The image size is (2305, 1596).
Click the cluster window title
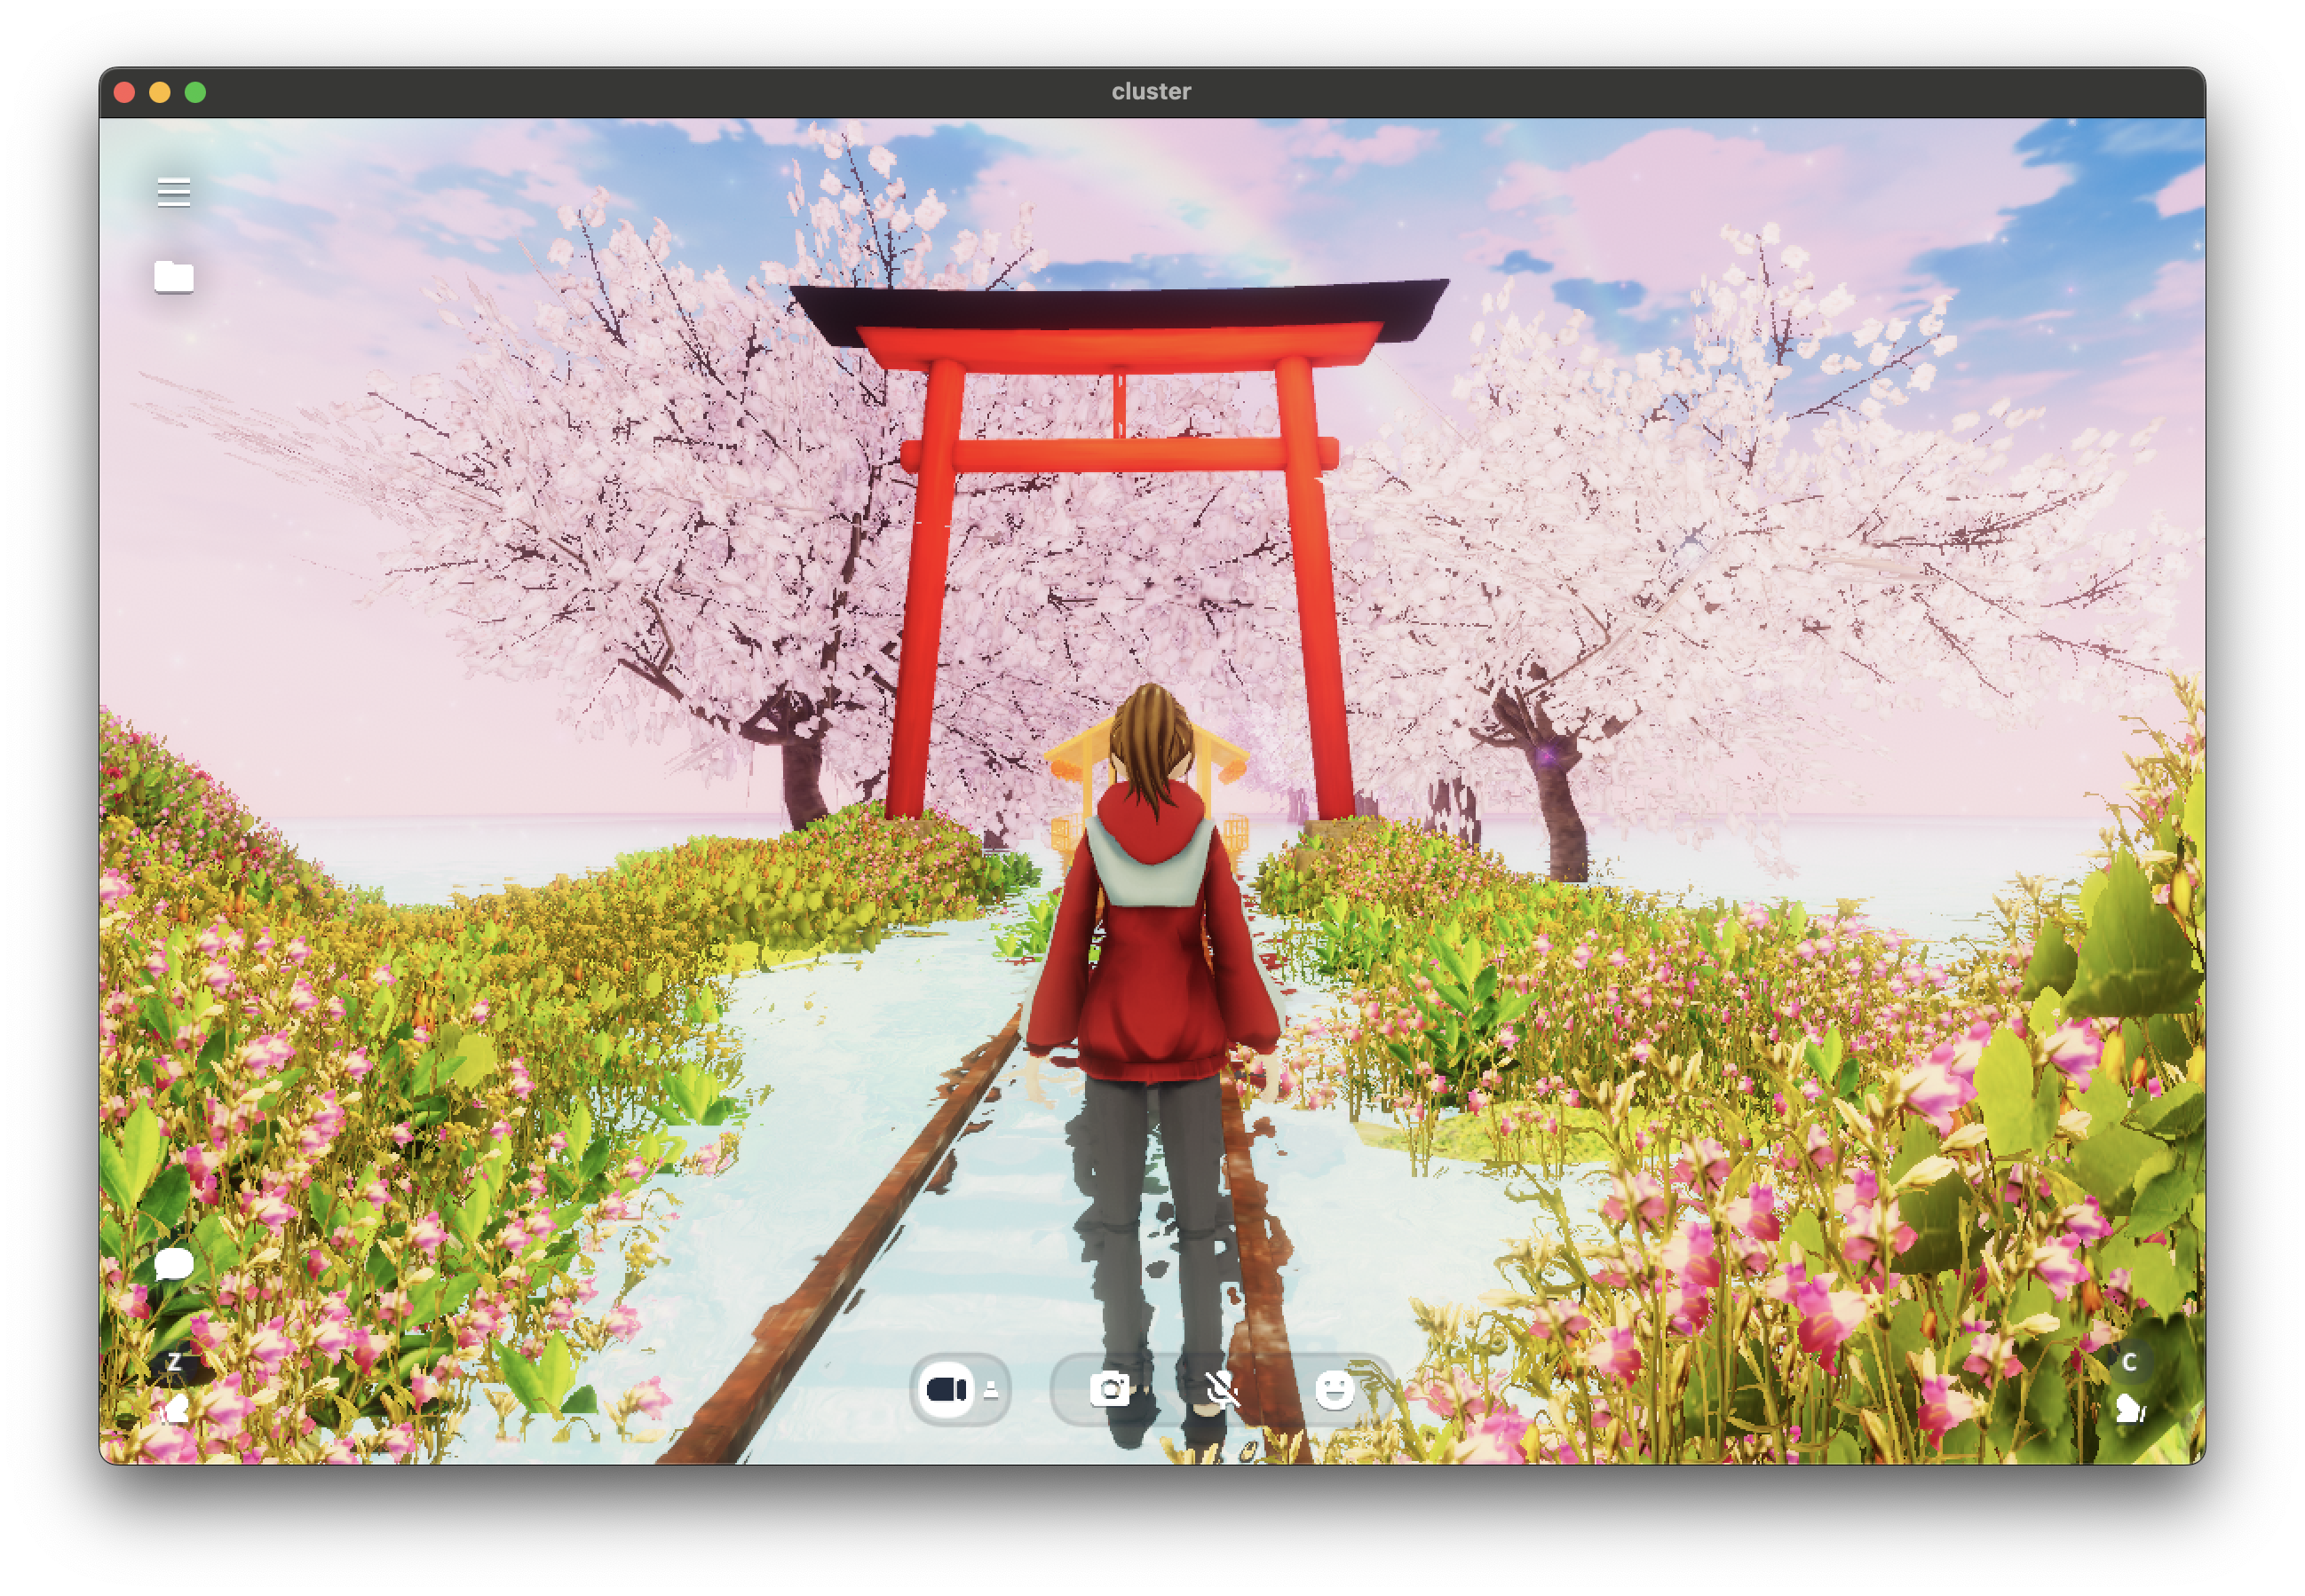tap(1151, 92)
